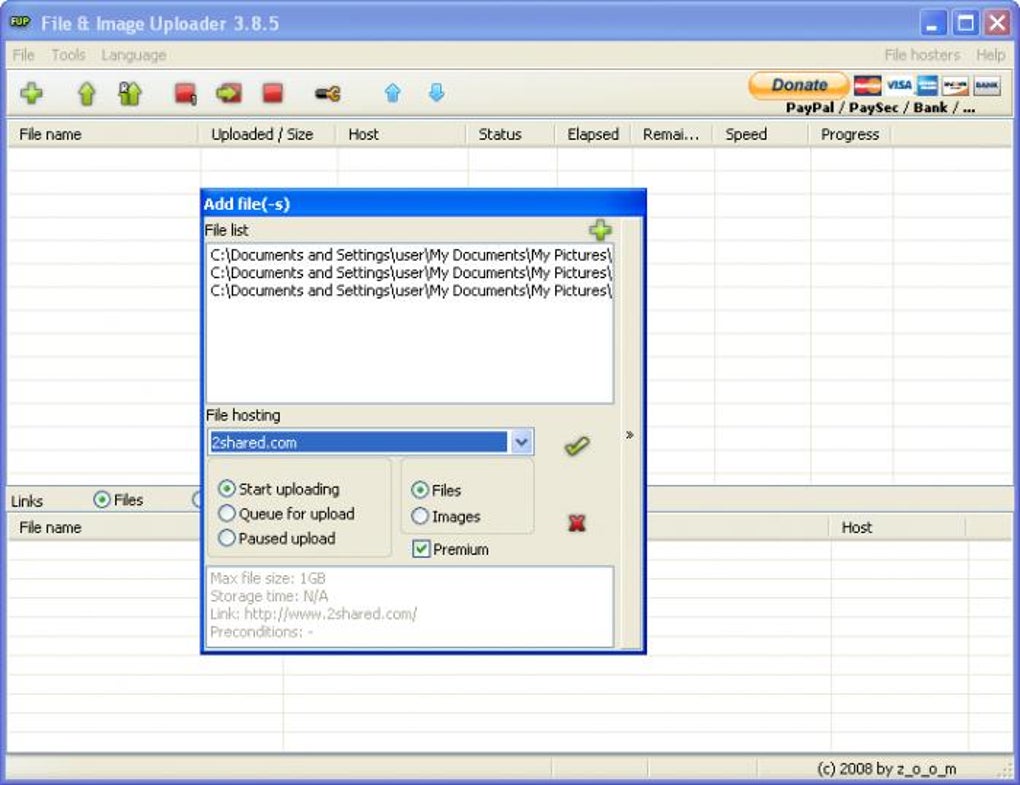The height and width of the screenshot is (785, 1020).
Task: Click the Progress column header
Action: (x=850, y=135)
